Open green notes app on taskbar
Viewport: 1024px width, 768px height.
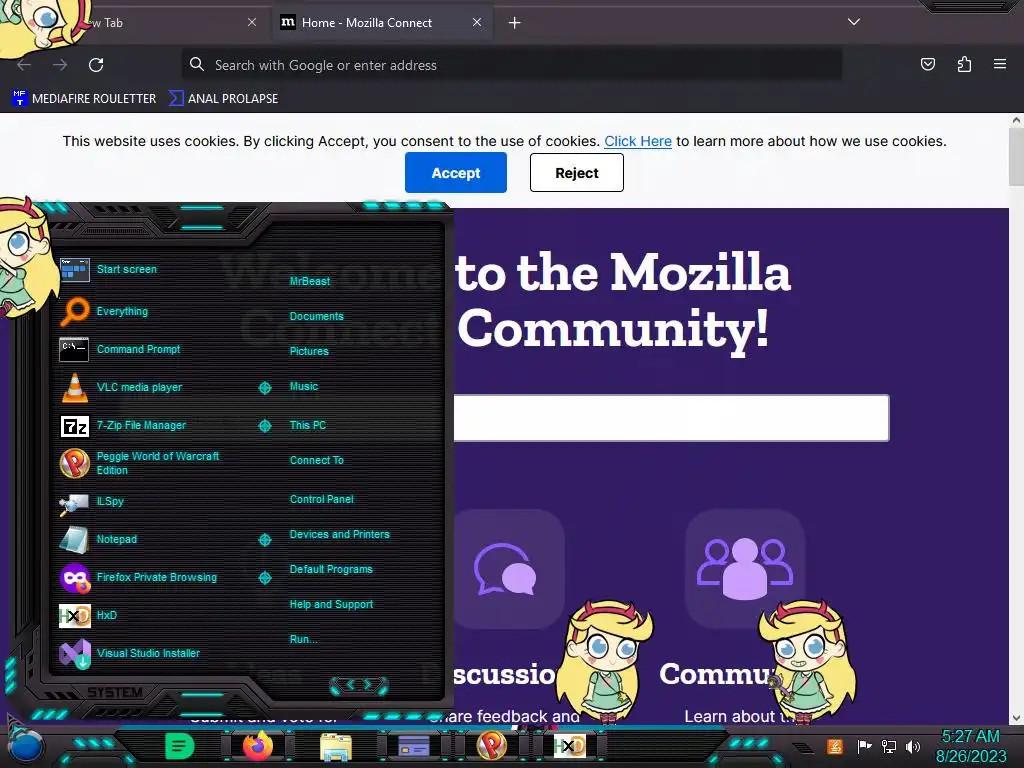point(180,746)
